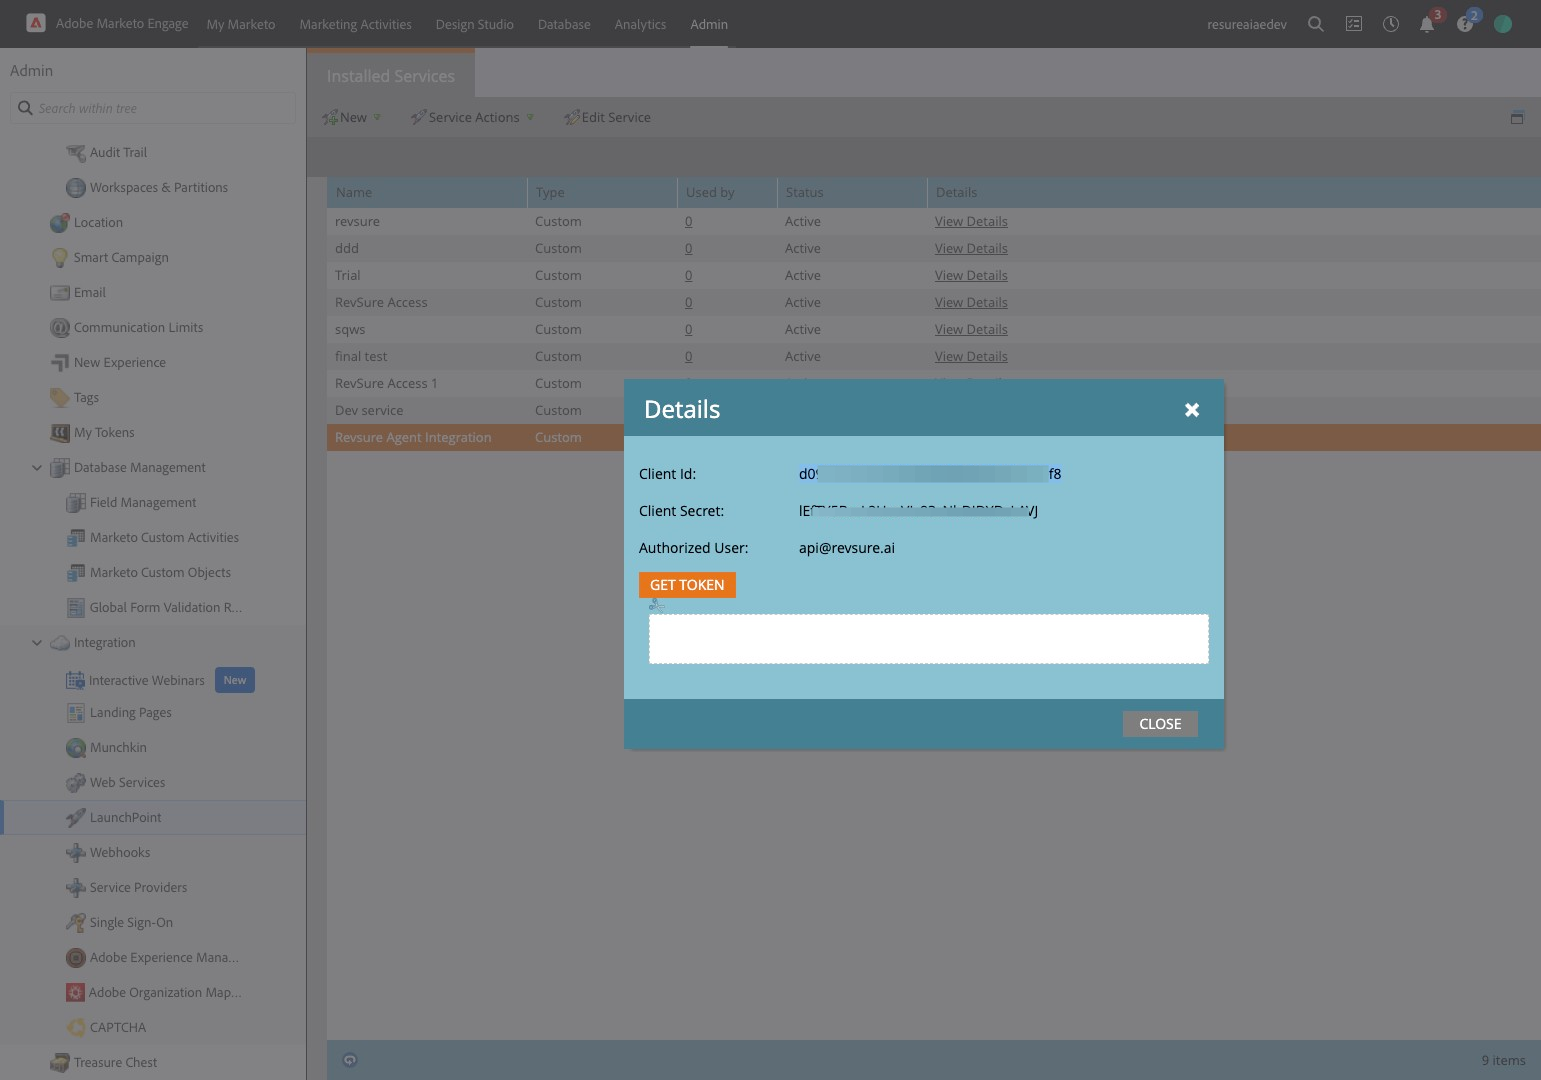The image size is (1541, 1080).
Task: Click the Search within tree field
Action: (x=153, y=108)
